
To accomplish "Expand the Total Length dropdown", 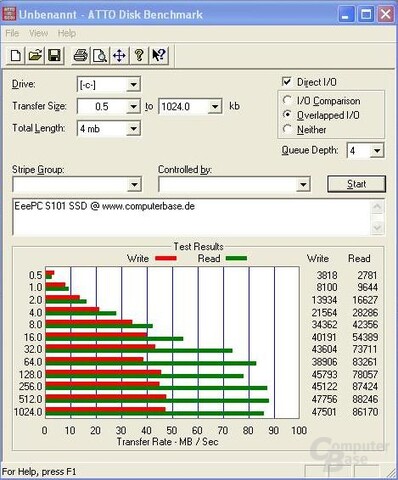I will tap(133, 129).
